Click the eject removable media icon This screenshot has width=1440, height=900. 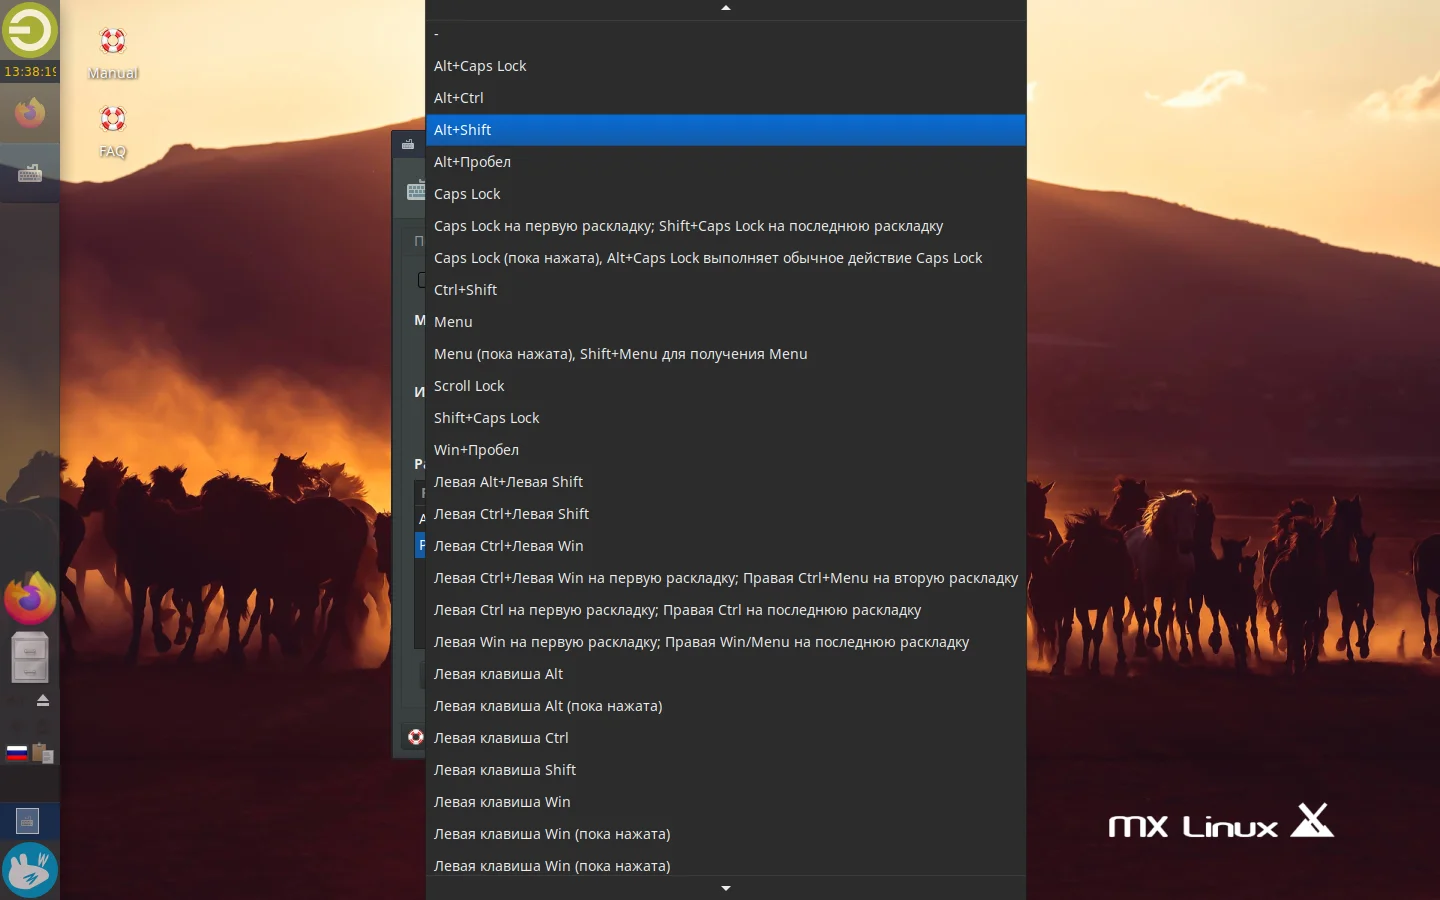pyautogui.click(x=42, y=700)
